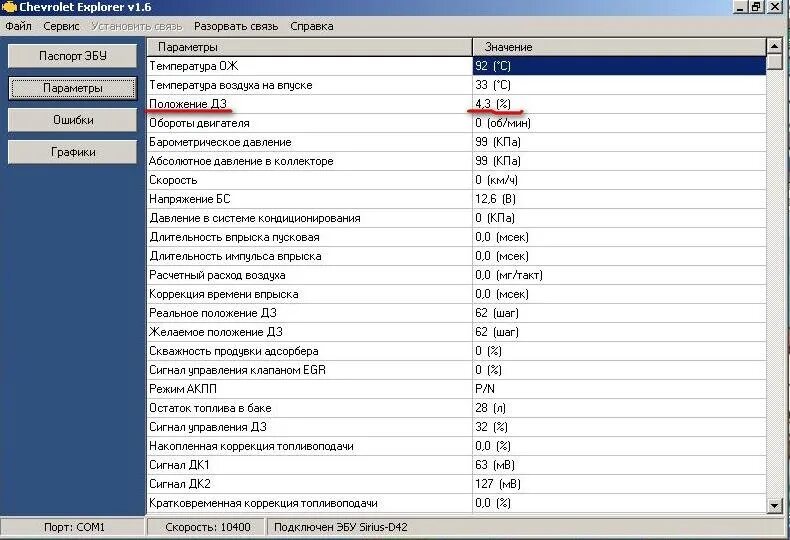Select the Скорость parameter row
The height and width of the screenshot is (540, 790).
tap(456, 180)
